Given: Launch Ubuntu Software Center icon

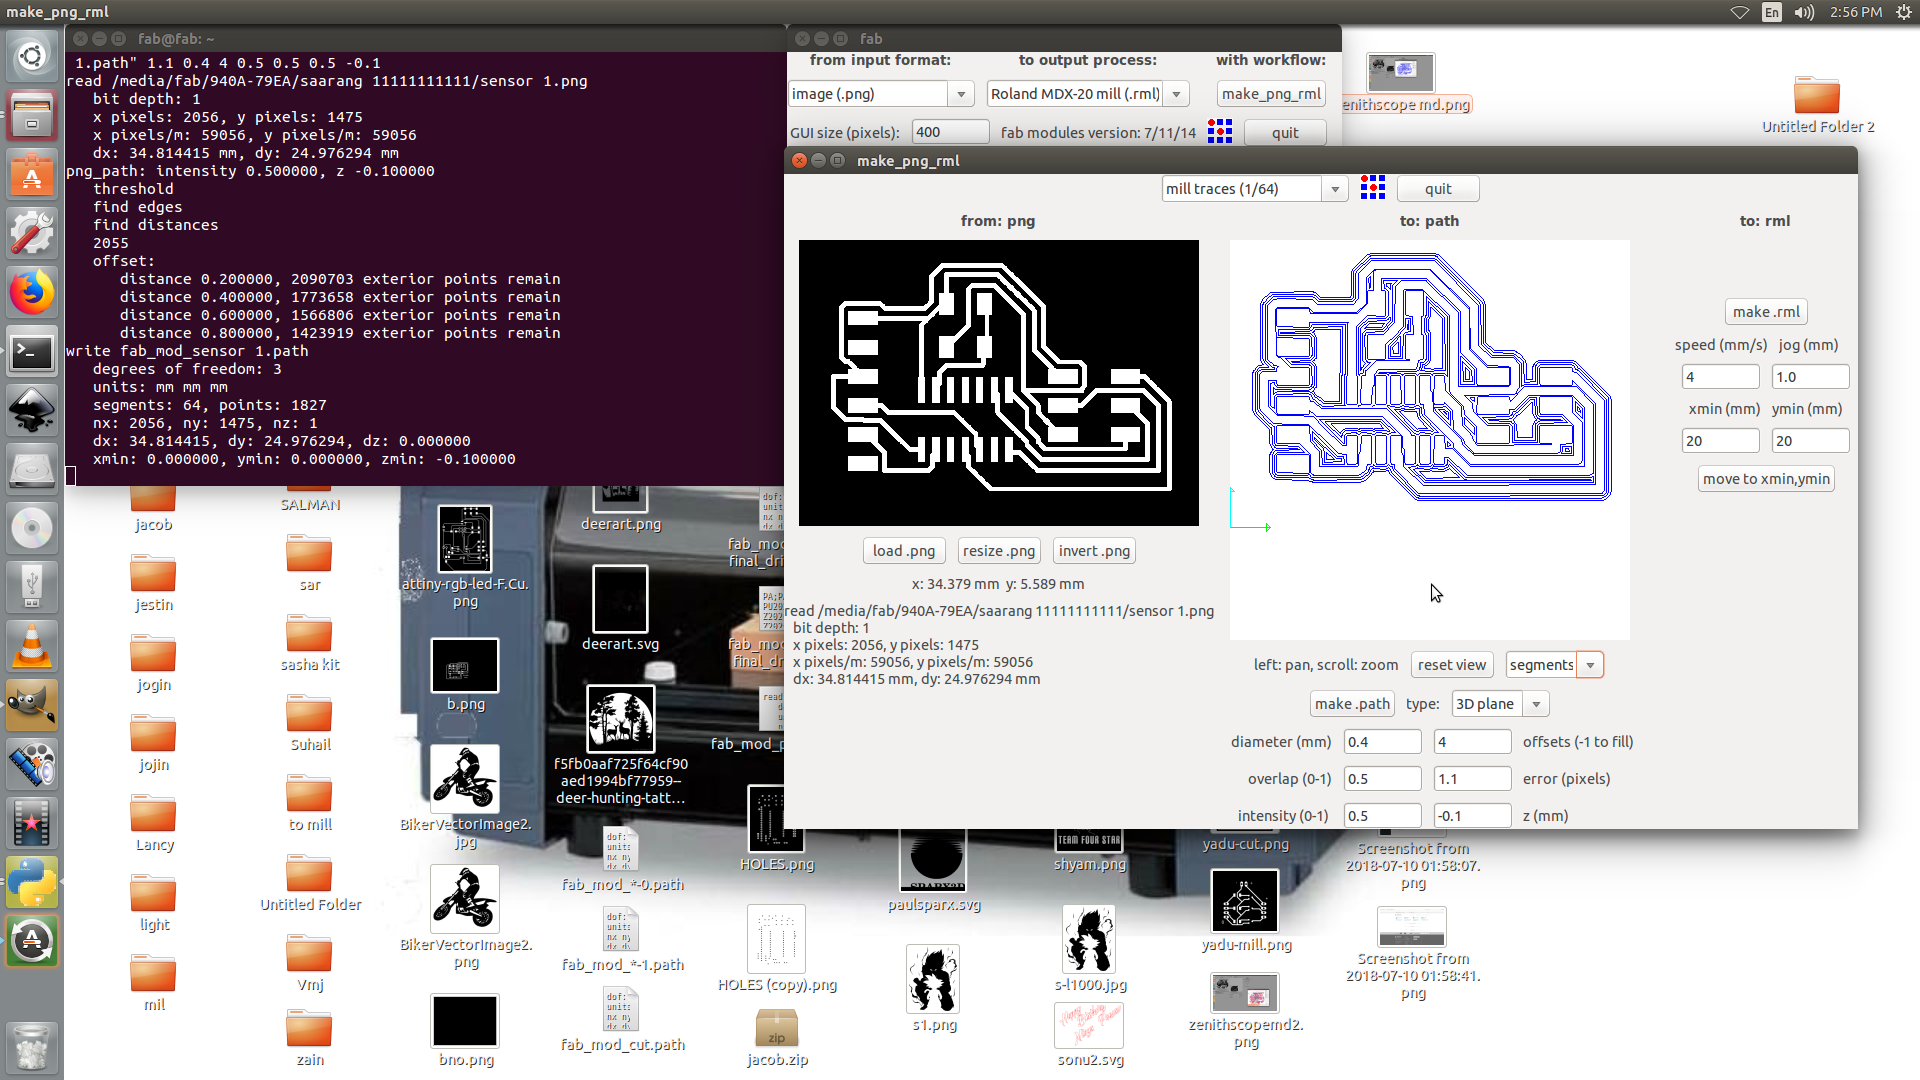Looking at the screenshot, I should click(32, 174).
